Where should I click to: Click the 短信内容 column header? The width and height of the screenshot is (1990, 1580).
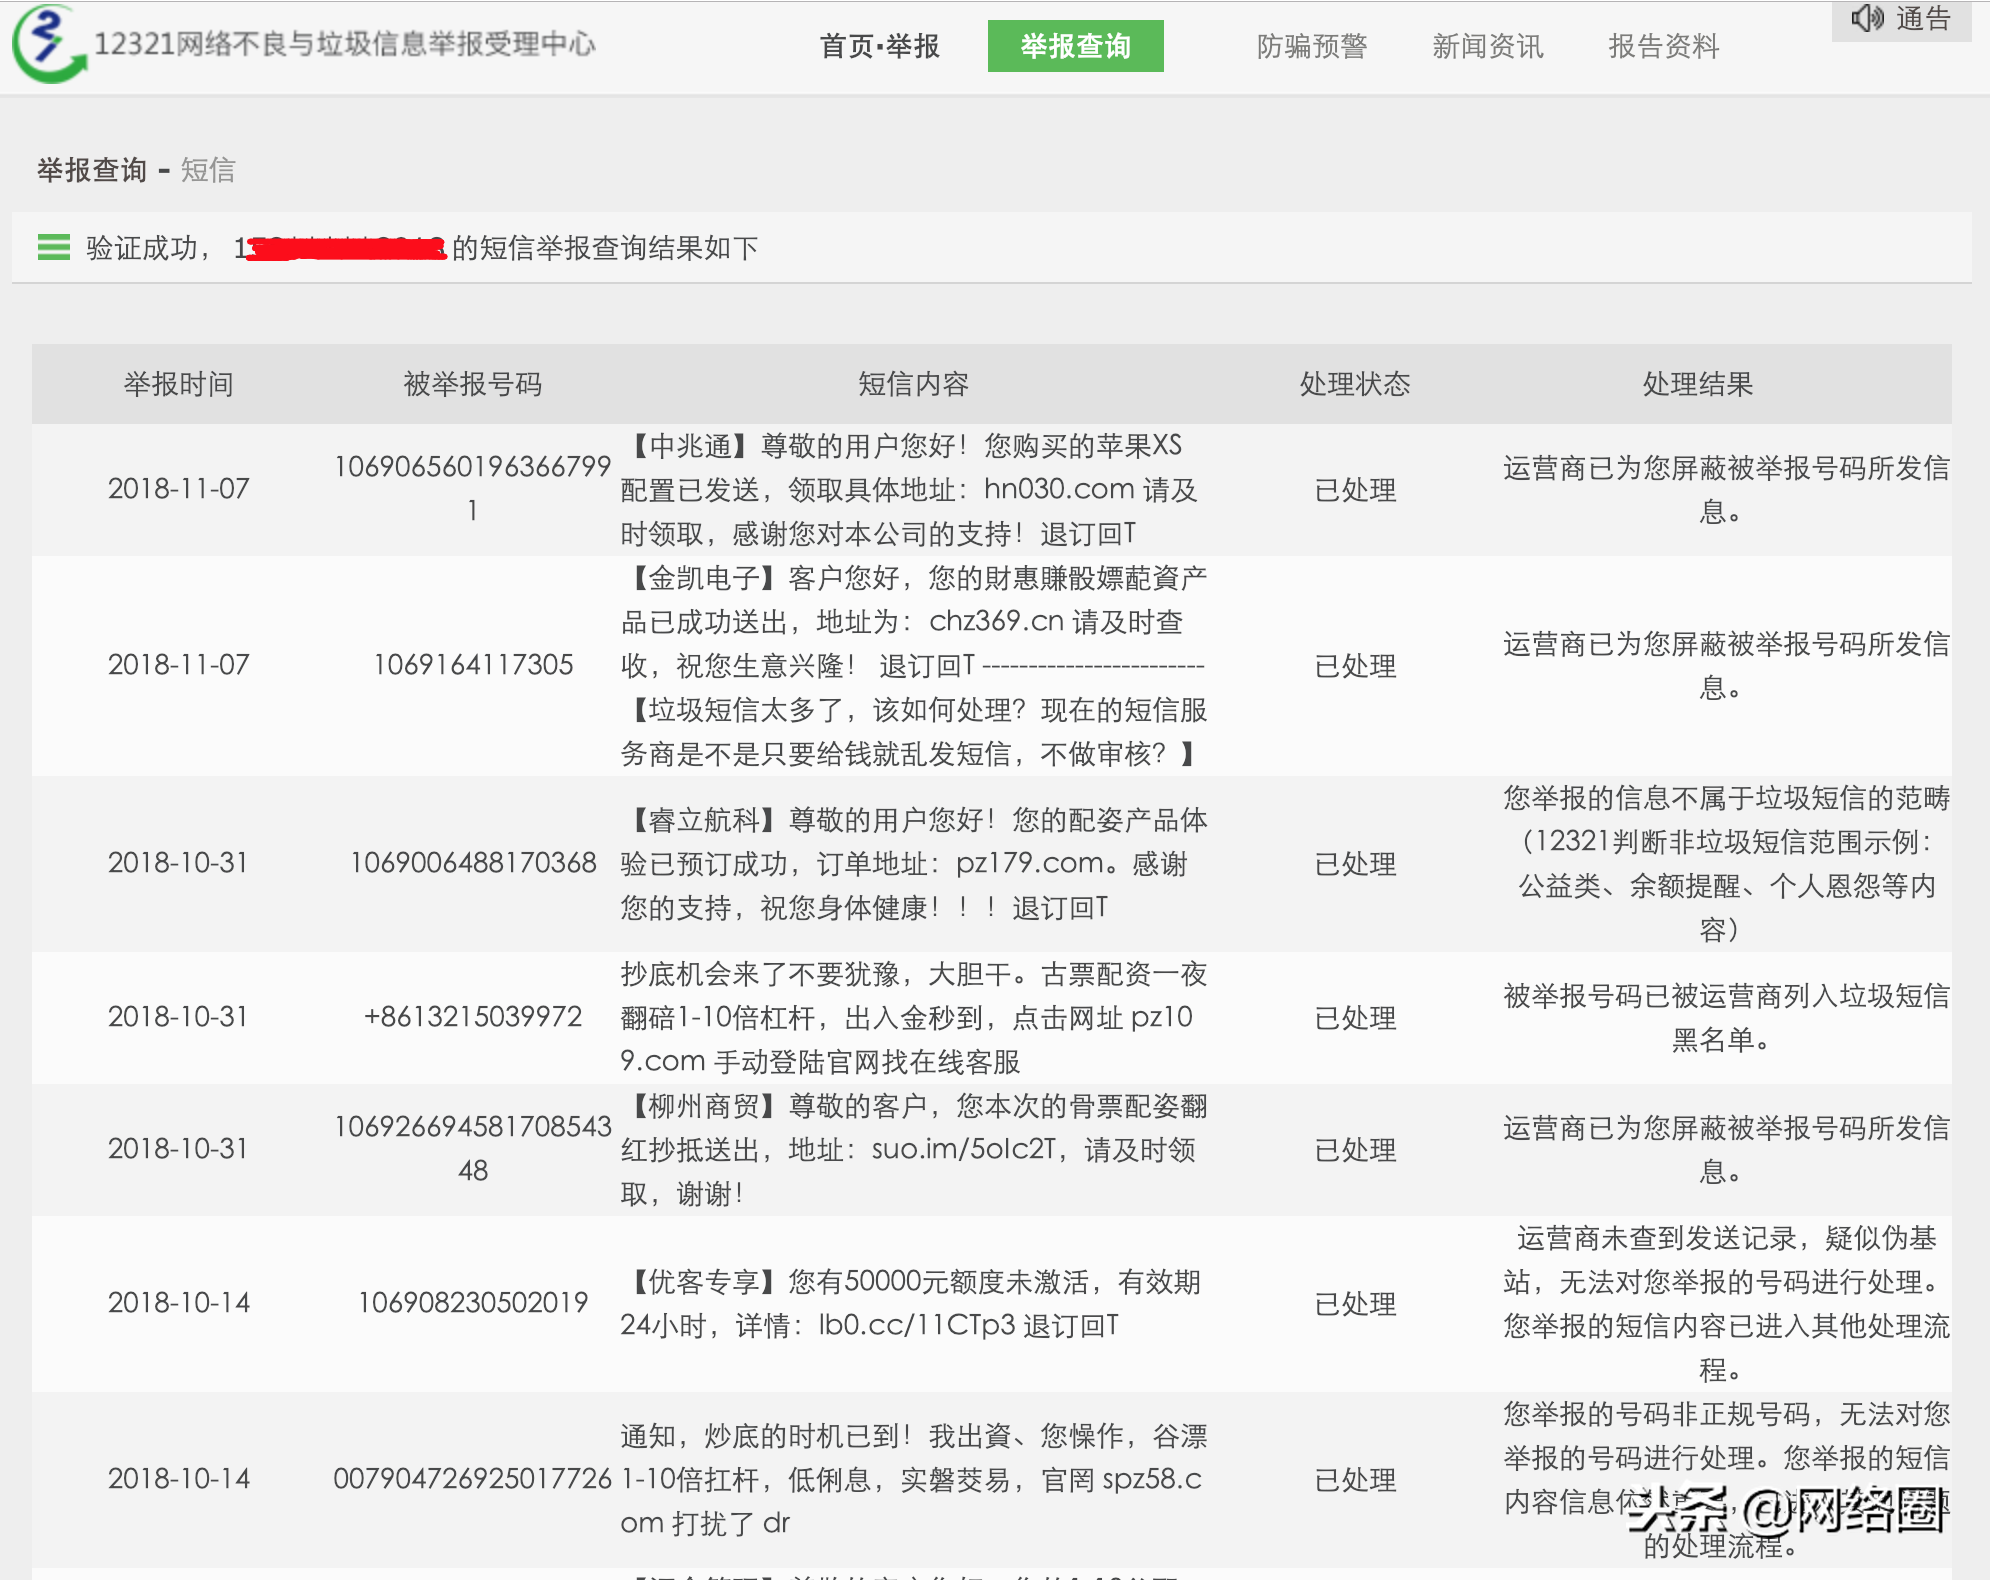click(x=911, y=383)
